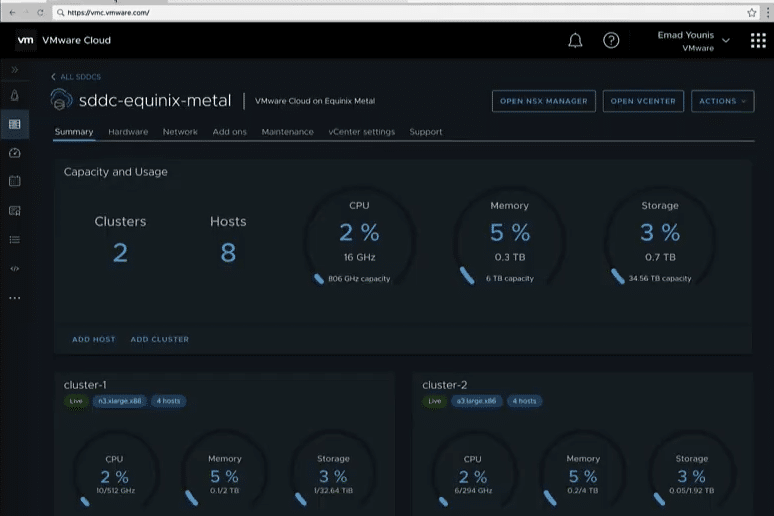Switch to the Maintenance tab
Screen dimensions: 774x516
(x=287, y=132)
